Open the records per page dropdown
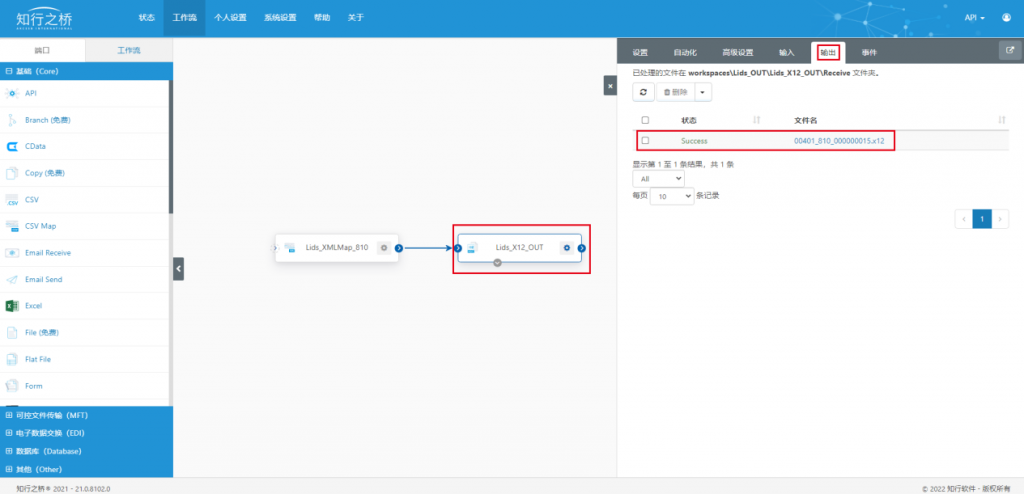 pyautogui.click(x=672, y=196)
